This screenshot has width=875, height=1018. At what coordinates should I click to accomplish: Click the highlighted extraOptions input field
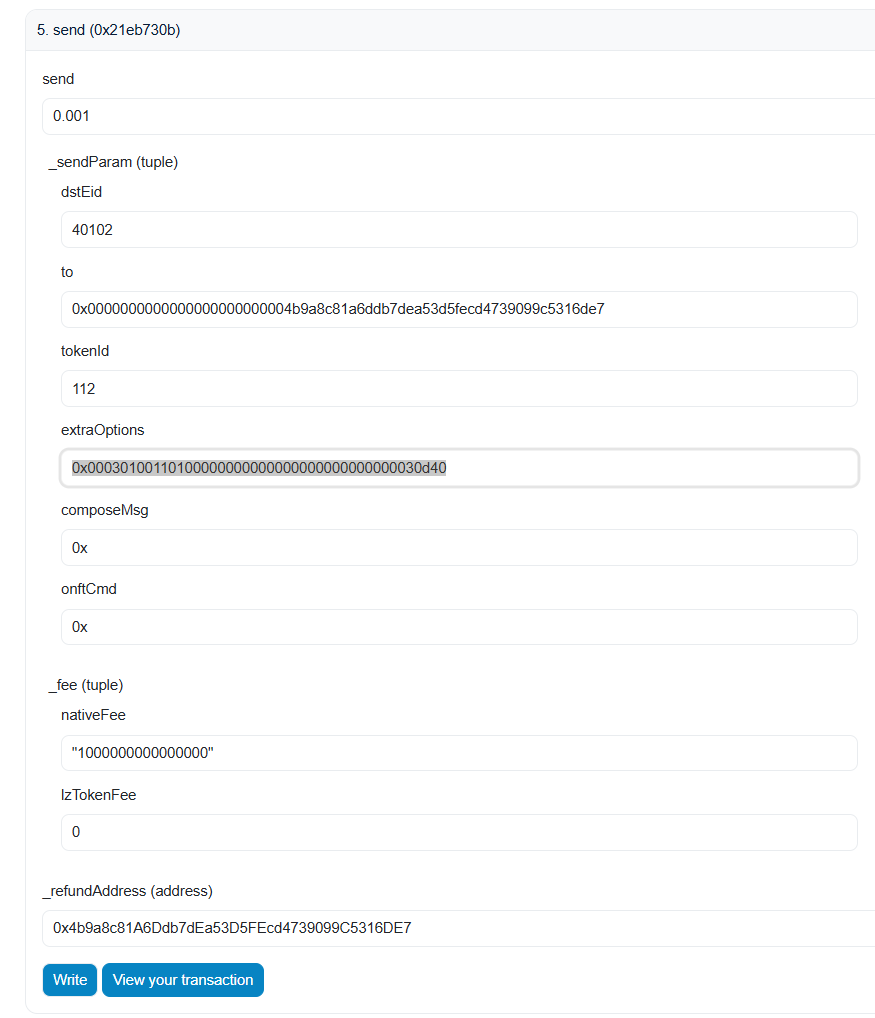click(458, 468)
